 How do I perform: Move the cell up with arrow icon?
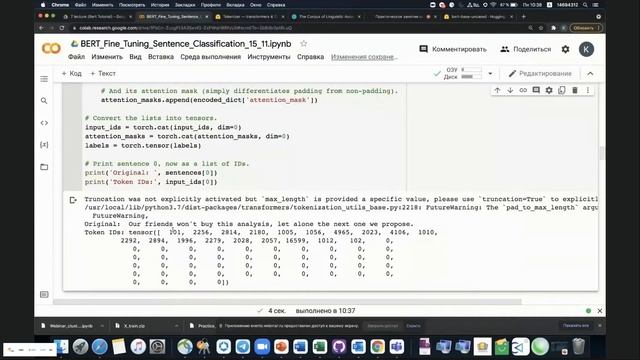[497, 90]
